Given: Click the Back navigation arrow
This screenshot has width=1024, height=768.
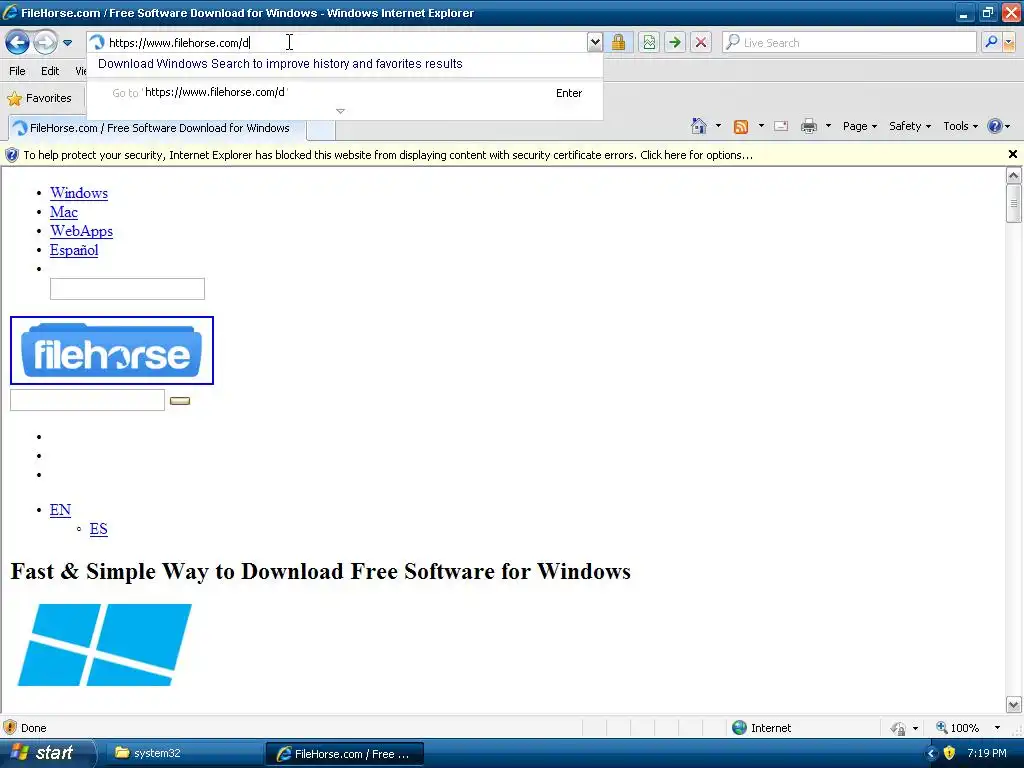Looking at the screenshot, I should click(18, 43).
